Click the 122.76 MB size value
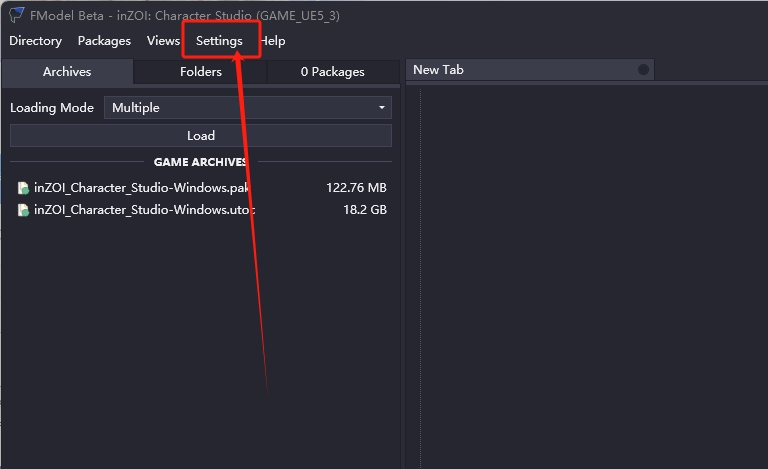The image size is (768, 469). coord(356,188)
